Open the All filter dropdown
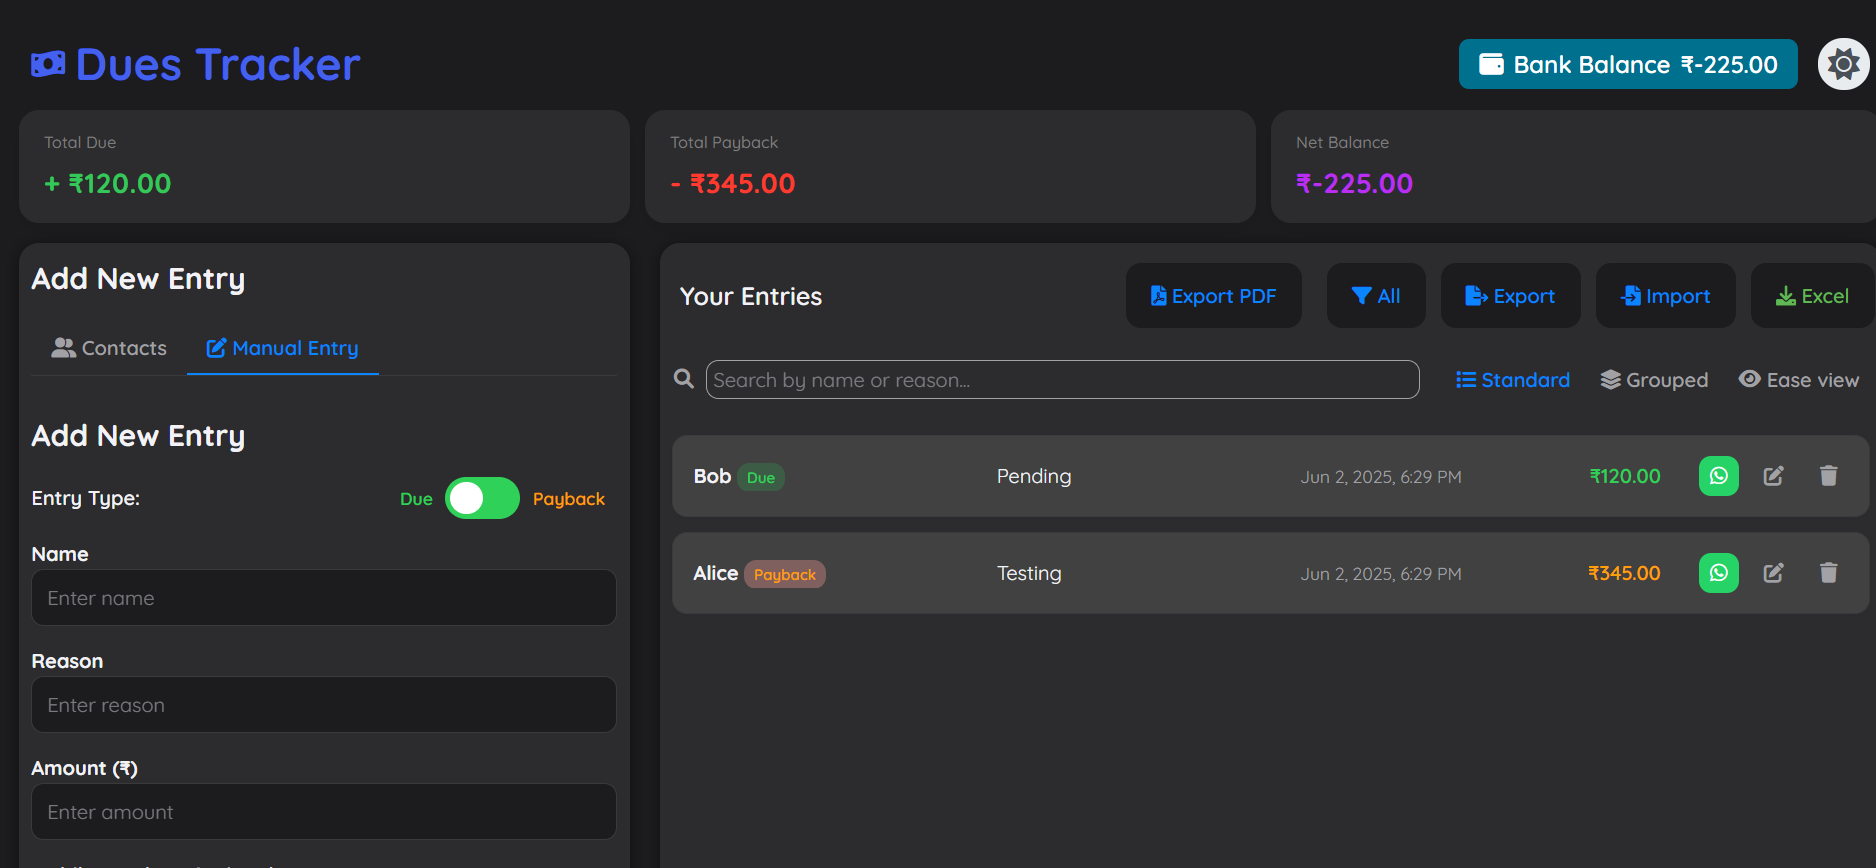 click(x=1375, y=296)
